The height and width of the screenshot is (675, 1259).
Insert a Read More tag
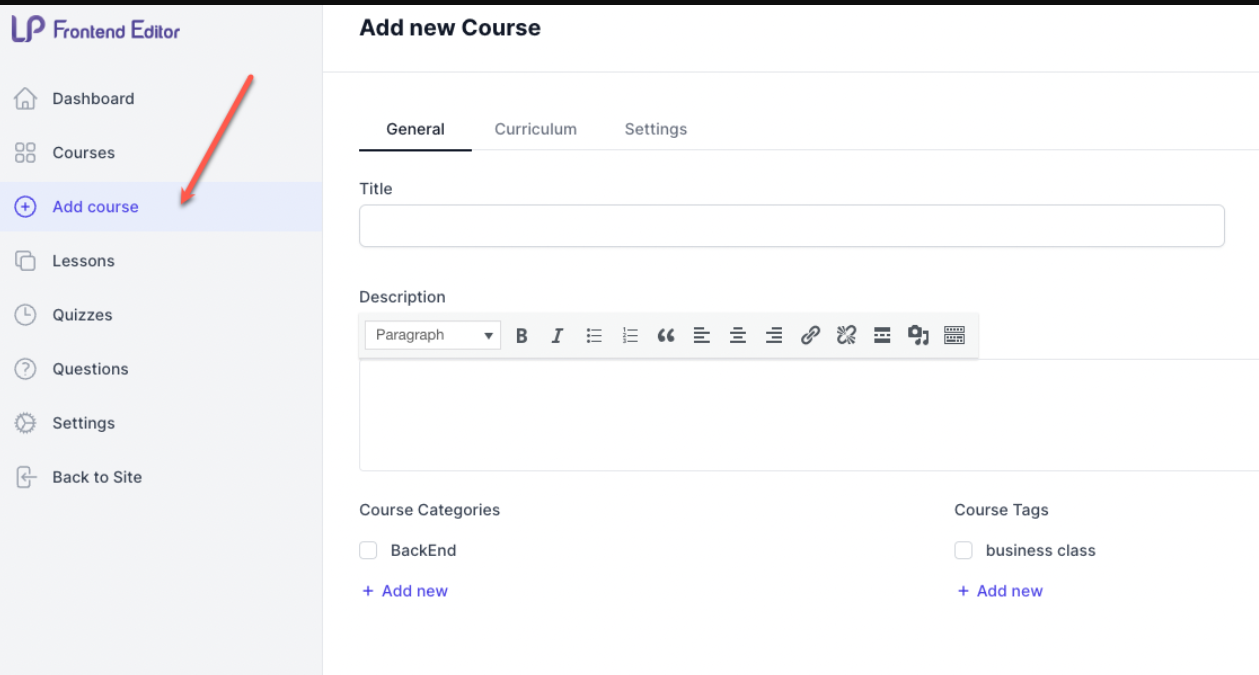point(881,335)
